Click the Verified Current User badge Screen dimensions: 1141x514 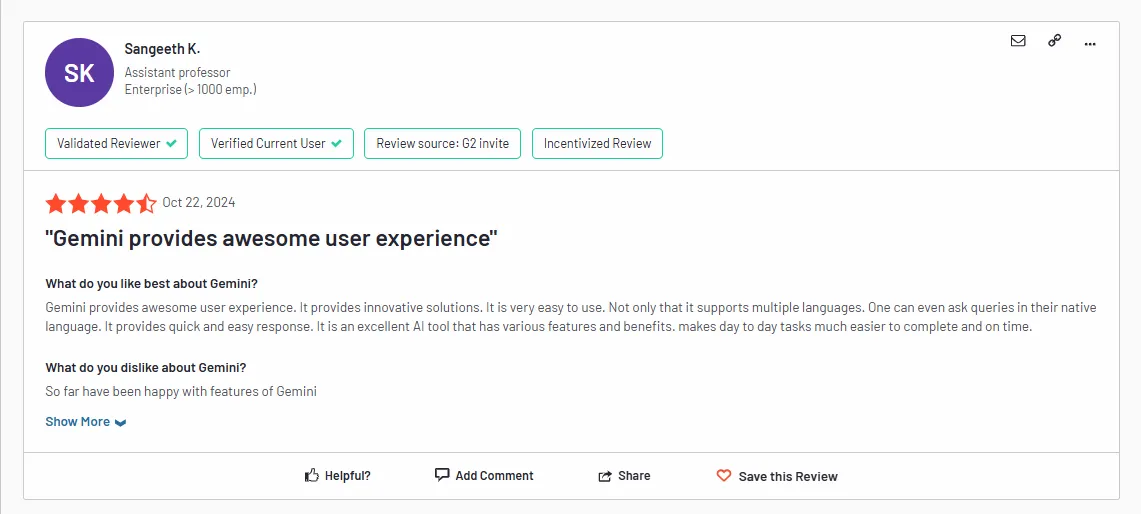tap(276, 143)
